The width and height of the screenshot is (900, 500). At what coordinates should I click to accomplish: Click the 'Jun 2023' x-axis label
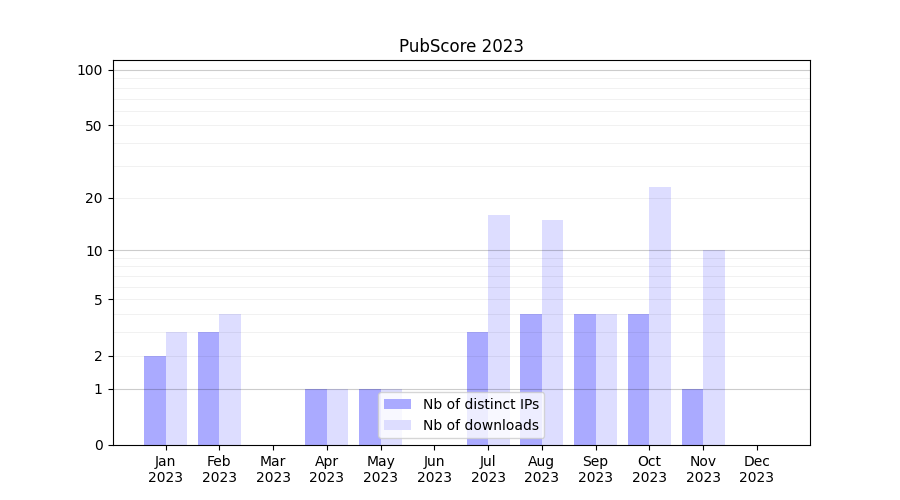point(434,469)
